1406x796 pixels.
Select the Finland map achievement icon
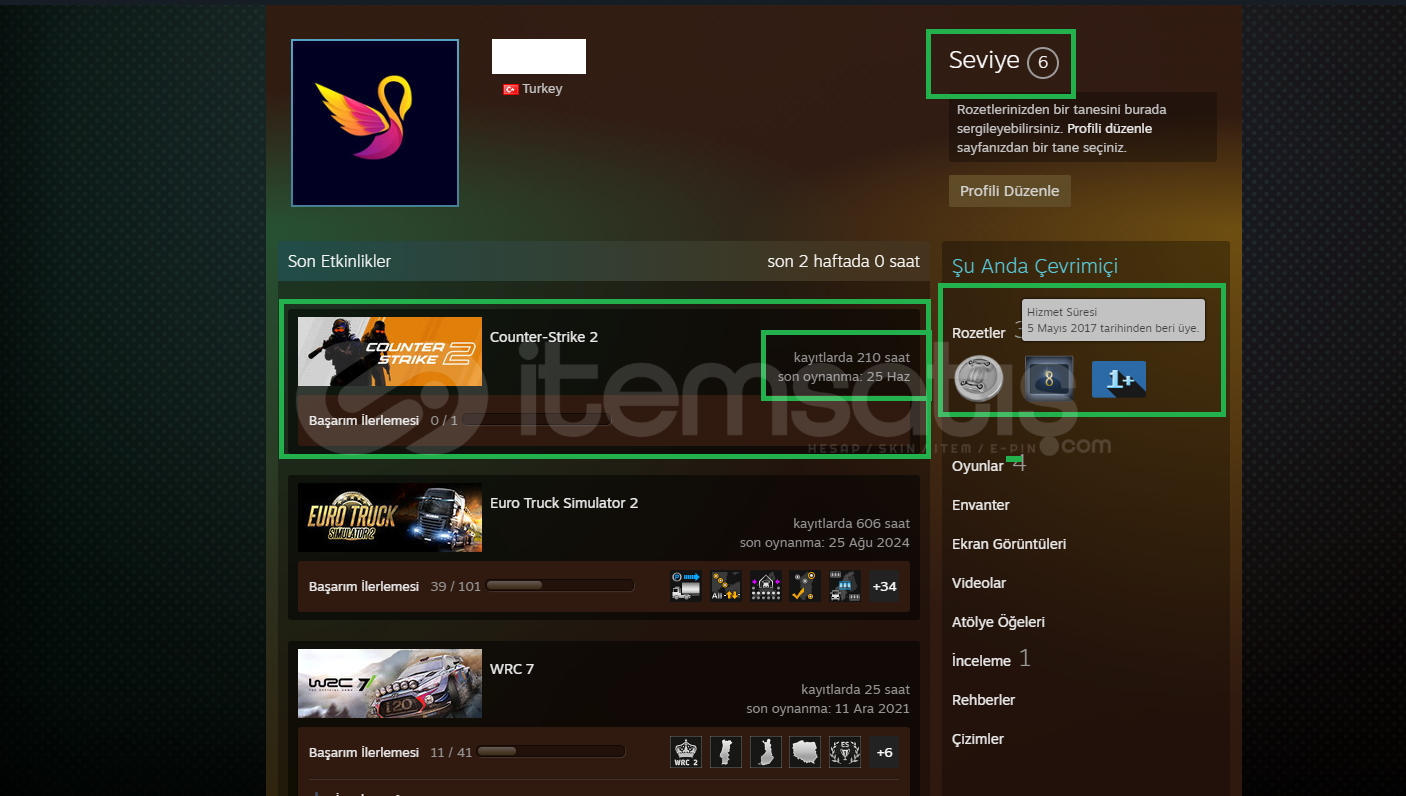765,752
